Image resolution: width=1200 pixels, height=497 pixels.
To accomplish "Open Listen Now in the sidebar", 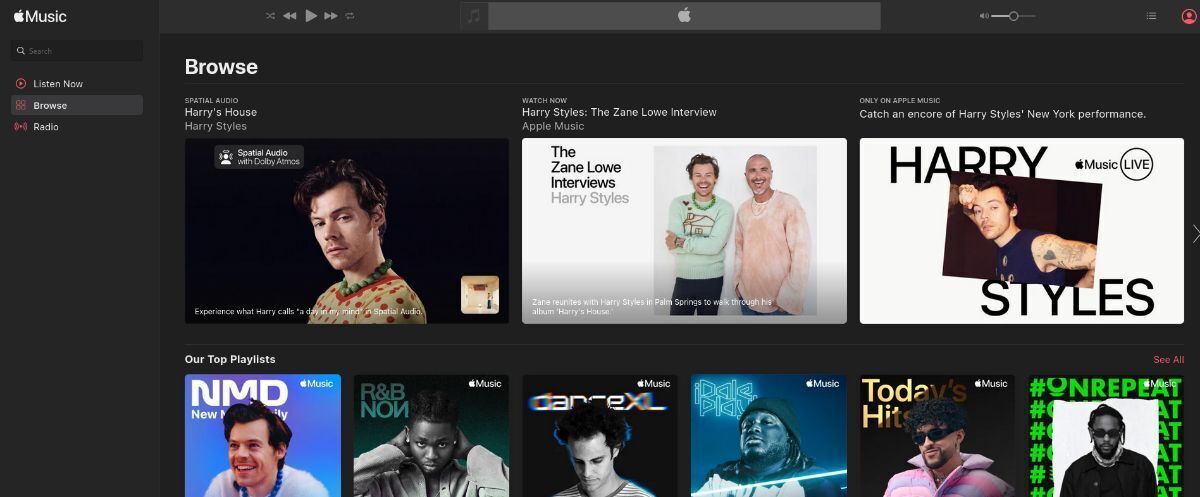I will 77,84.
